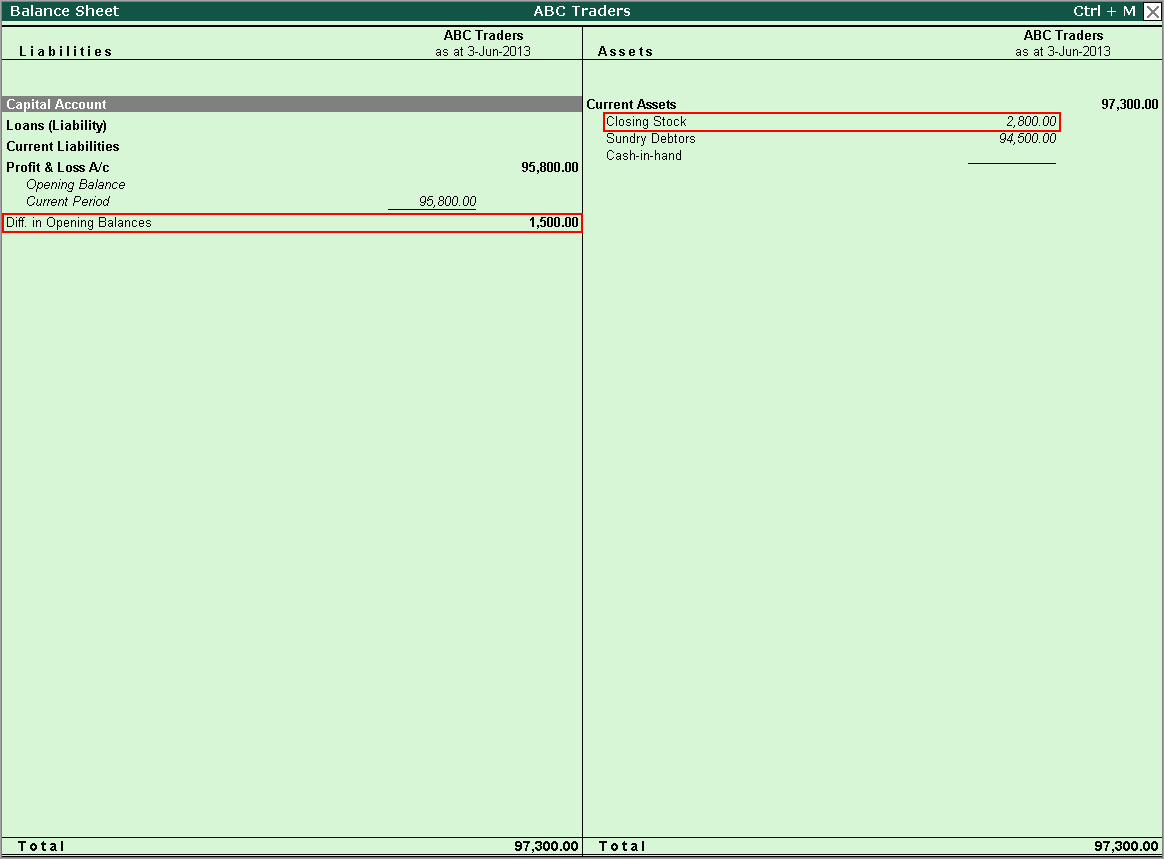
Task: Click the Assets-side Total amount 97,300.00
Action: pos(1126,846)
